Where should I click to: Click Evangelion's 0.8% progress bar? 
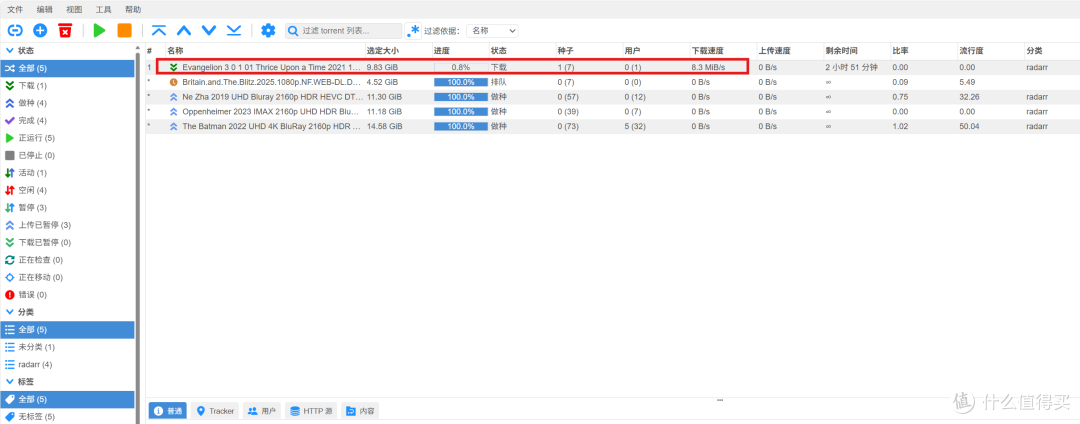pos(460,67)
